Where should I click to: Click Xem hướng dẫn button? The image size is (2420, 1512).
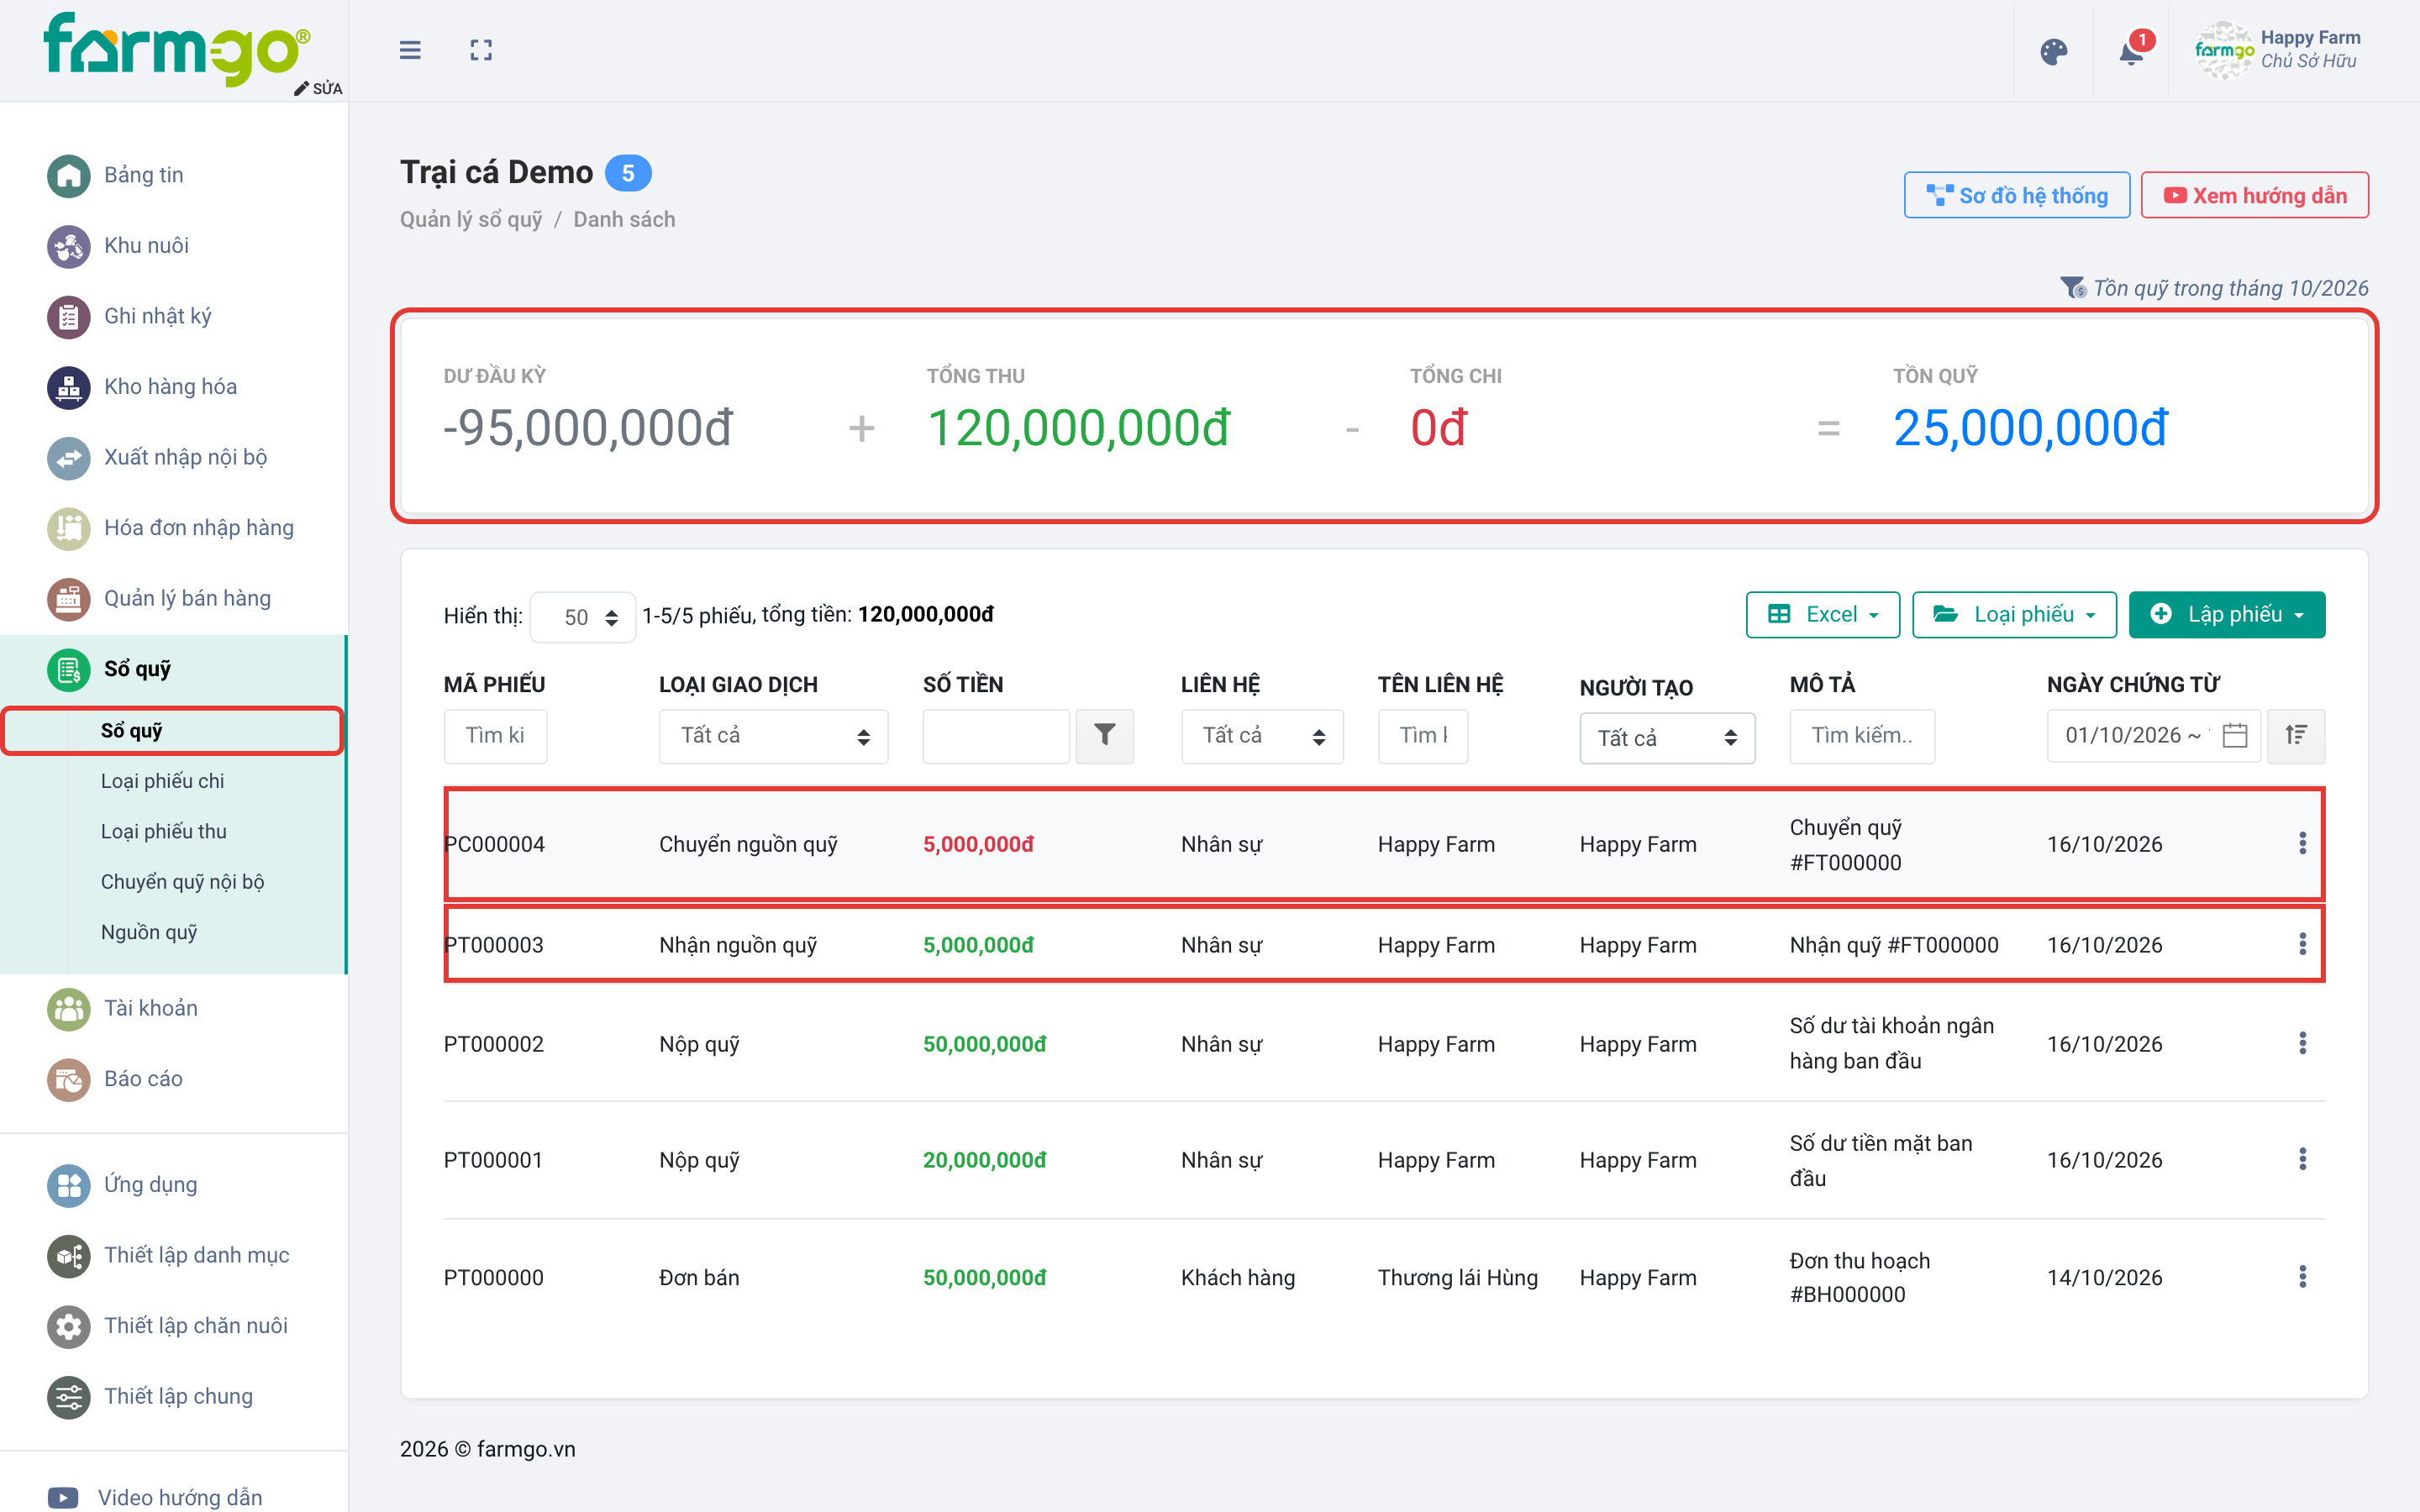click(2254, 196)
